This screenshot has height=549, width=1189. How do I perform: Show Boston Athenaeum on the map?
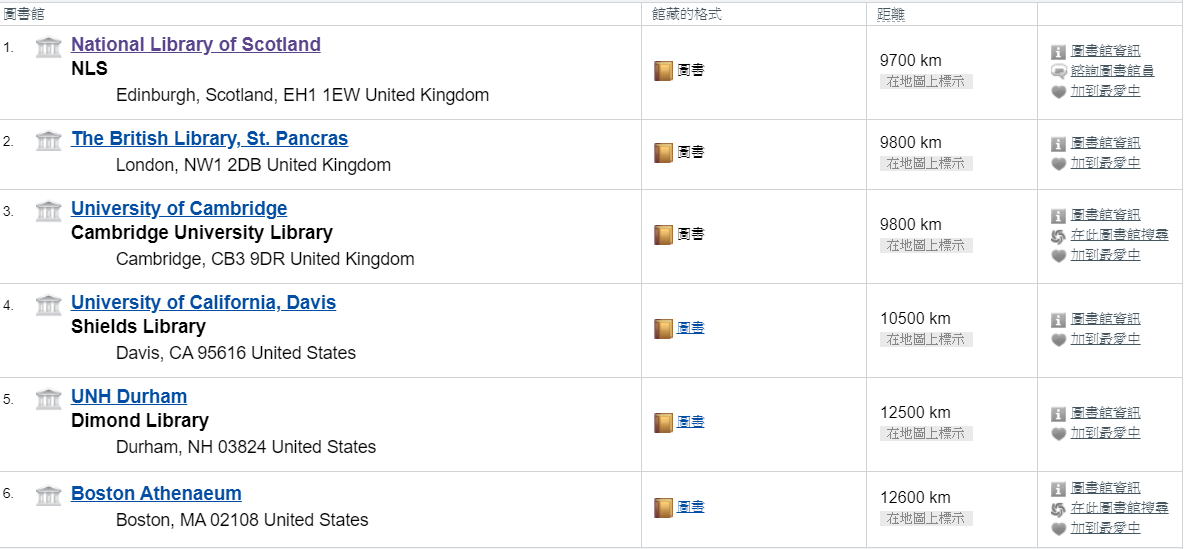[926, 519]
